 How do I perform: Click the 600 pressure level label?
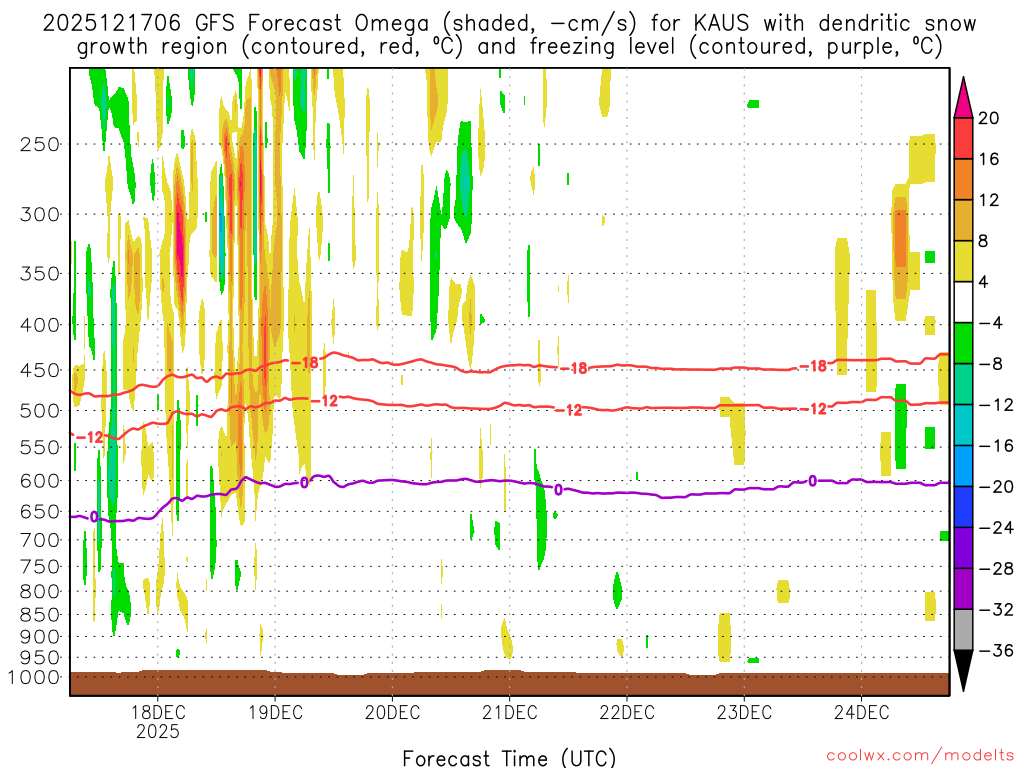40,481
